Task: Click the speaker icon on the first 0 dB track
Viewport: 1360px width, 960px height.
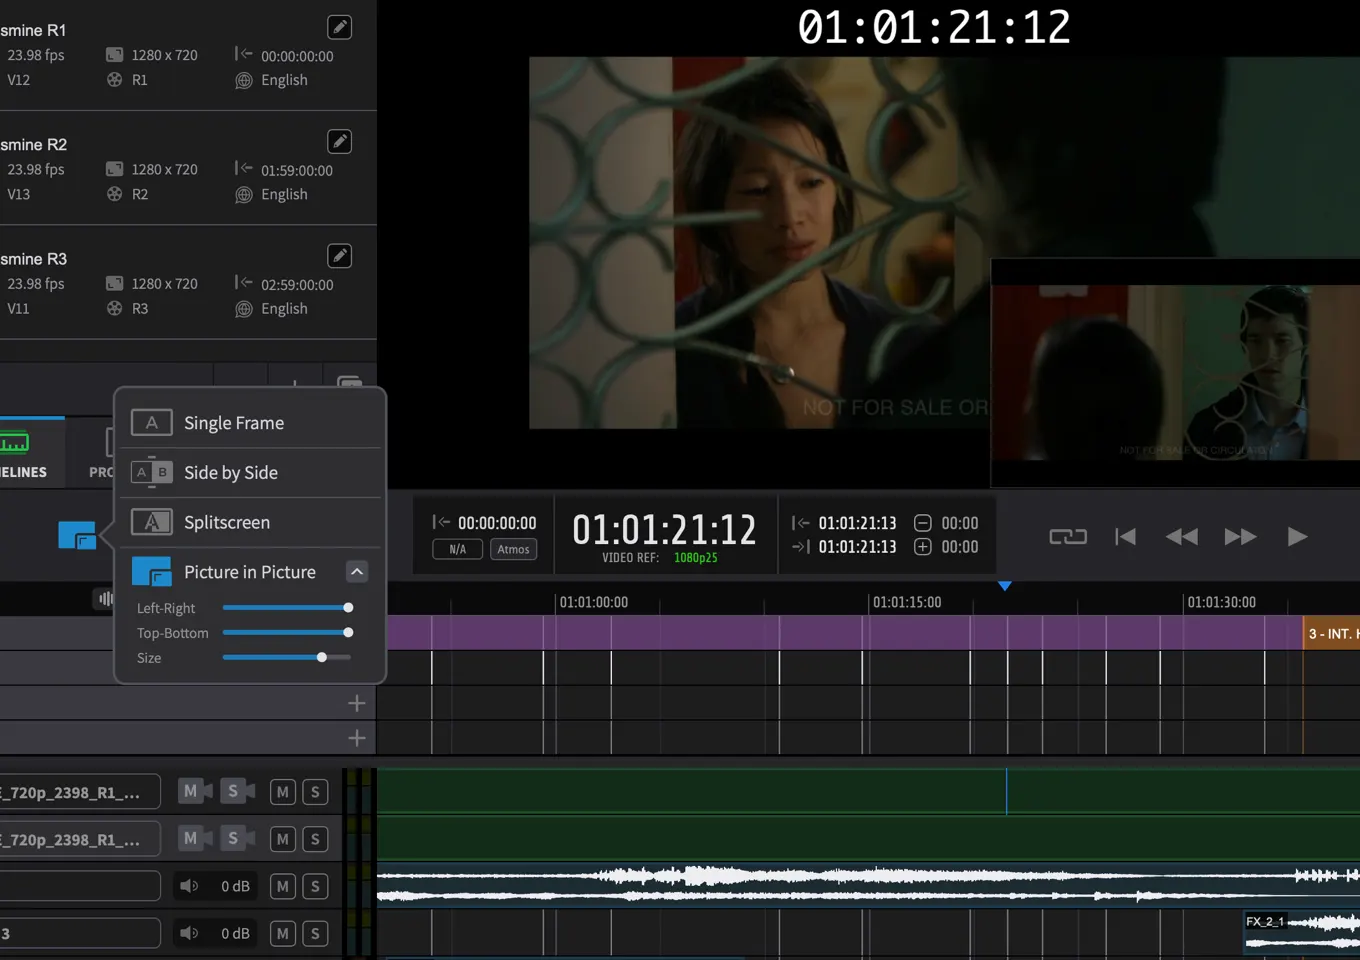Action: tap(188, 886)
